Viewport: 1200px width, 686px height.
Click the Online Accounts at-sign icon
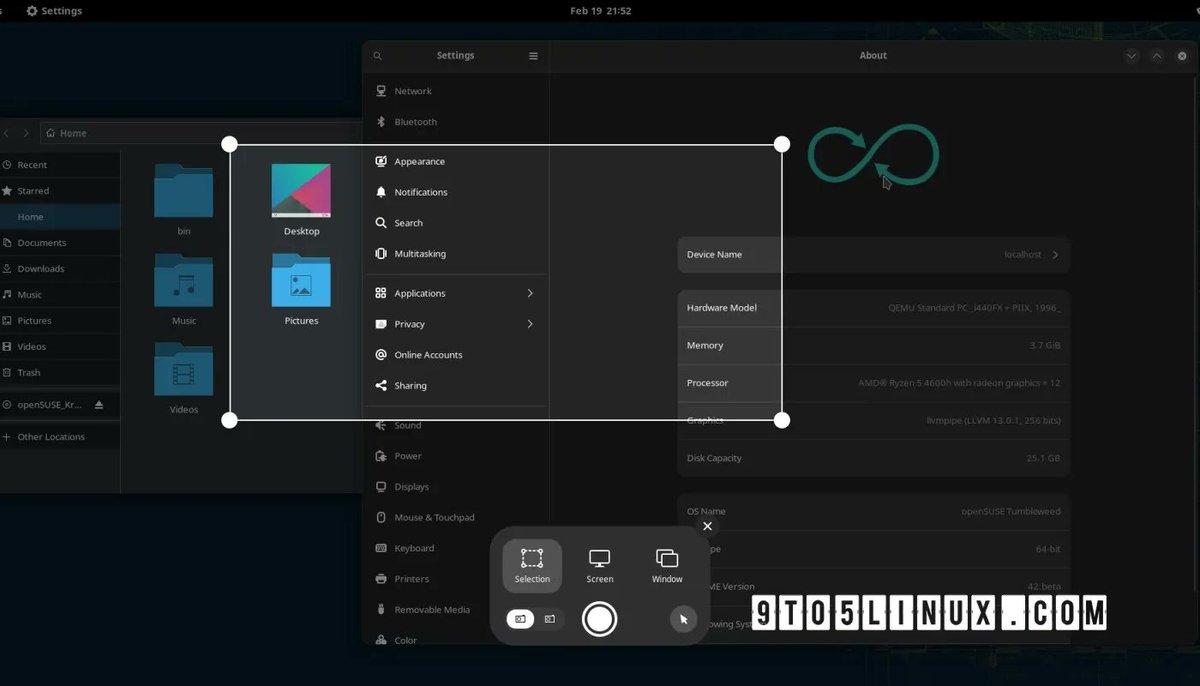tap(381, 355)
